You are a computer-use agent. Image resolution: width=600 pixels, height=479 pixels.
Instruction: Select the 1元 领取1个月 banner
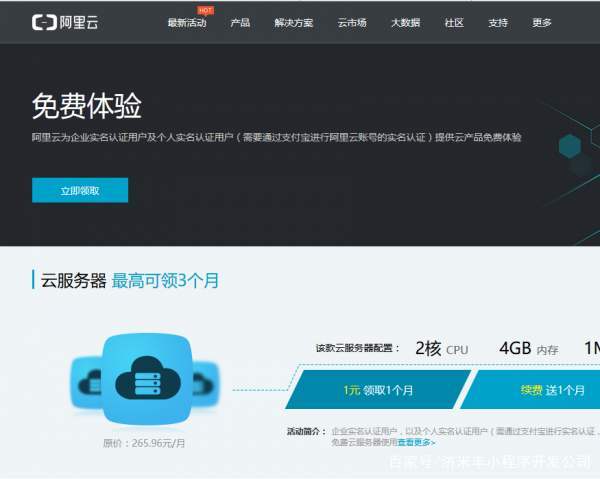coord(378,389)
